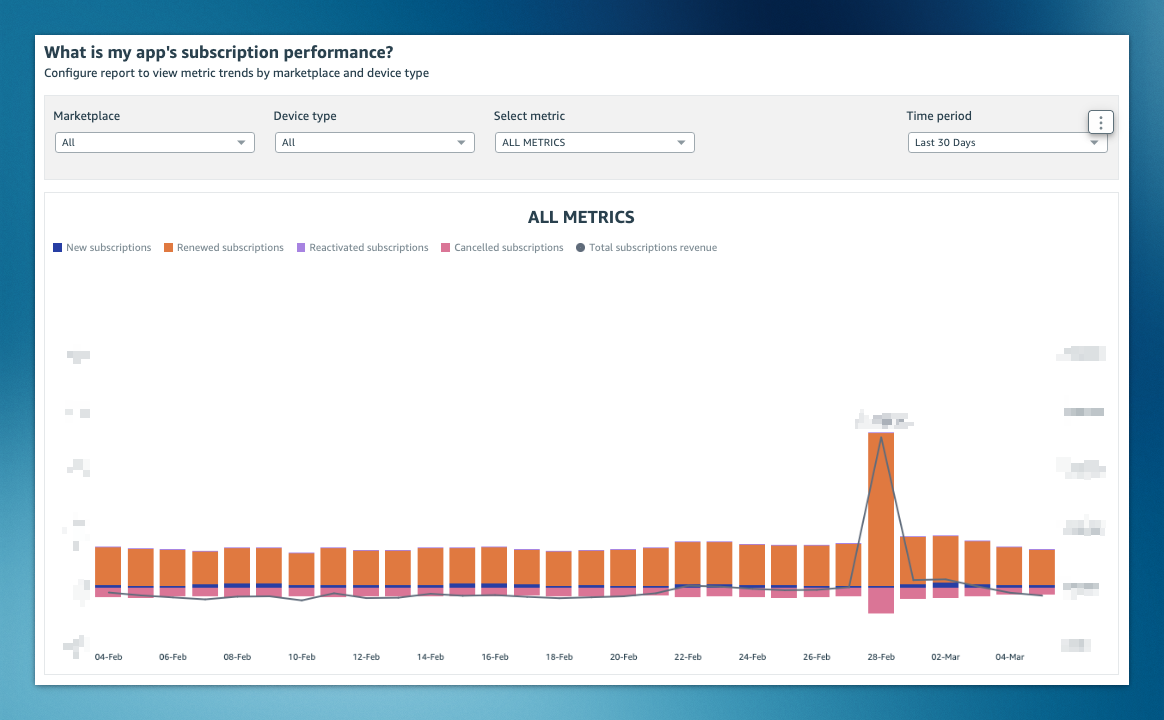Hide Cancelled subscriptions from the chart

coord(501,247)
